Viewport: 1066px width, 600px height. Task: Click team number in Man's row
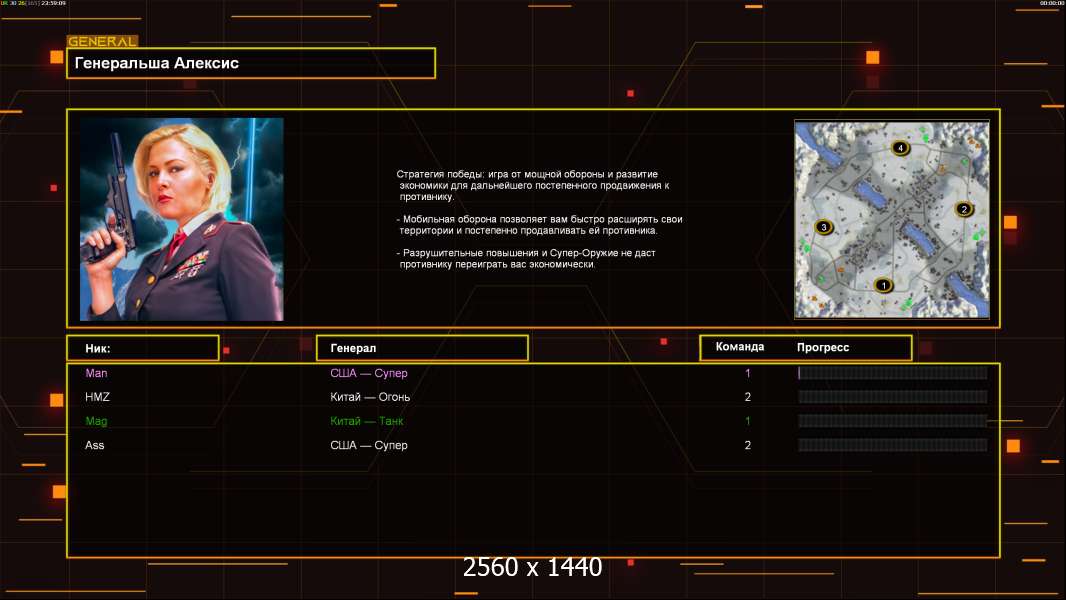[748, 373]
